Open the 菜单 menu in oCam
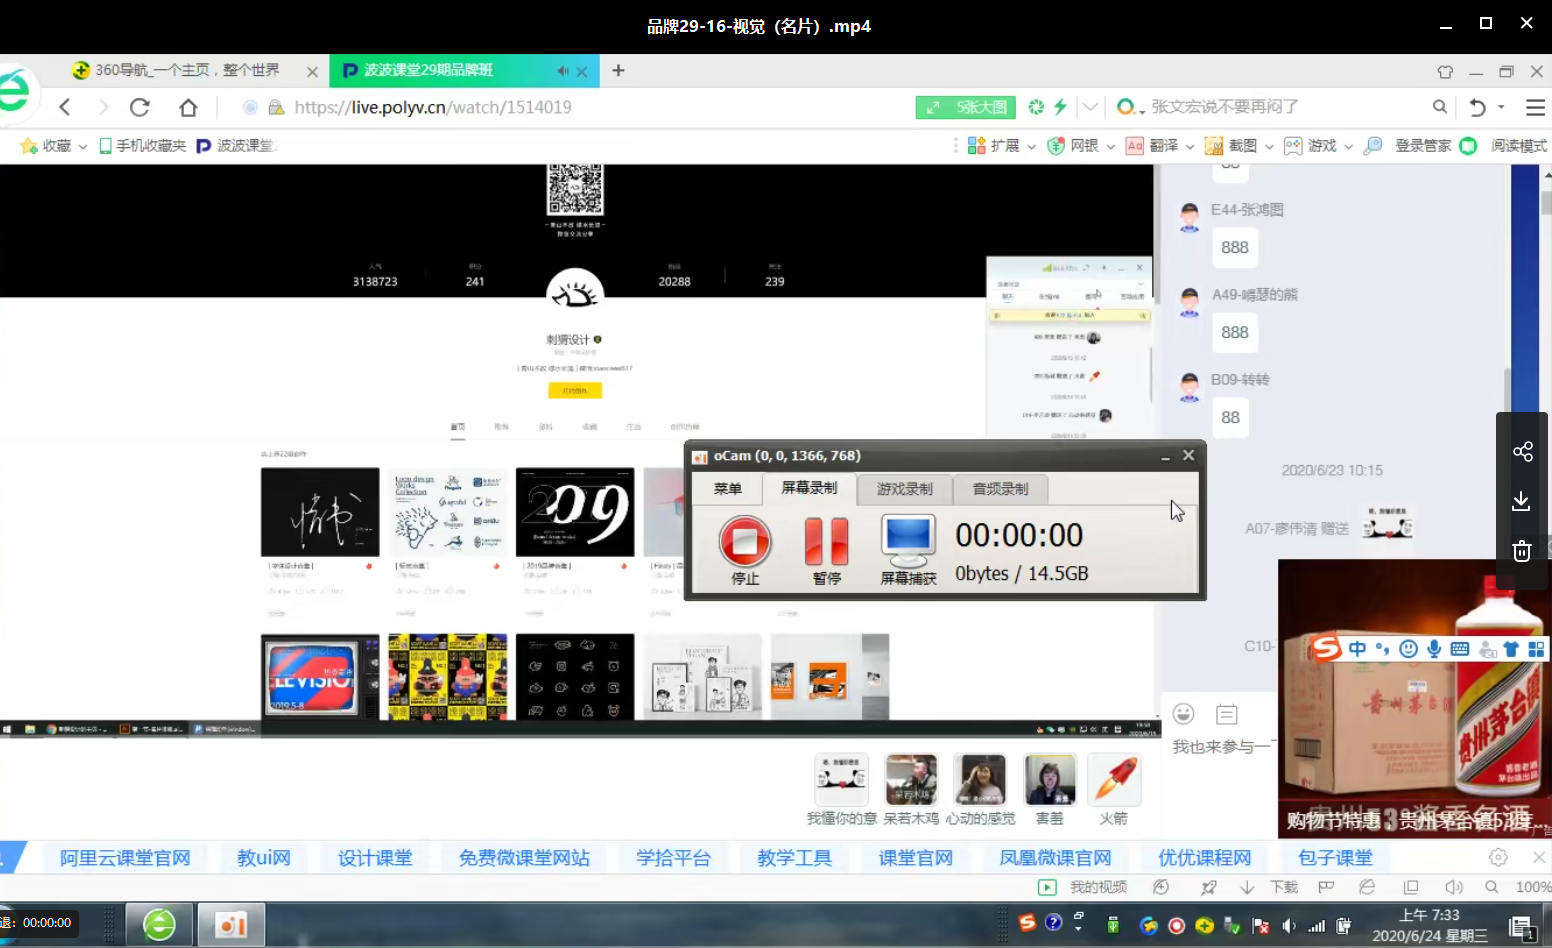The height and width of the screenshot is (948, 1552). point(727,489)
